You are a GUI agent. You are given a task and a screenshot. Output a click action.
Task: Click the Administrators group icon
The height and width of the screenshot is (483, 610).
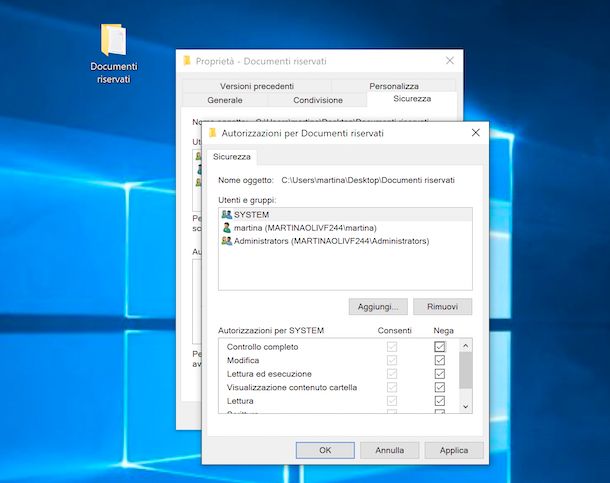tap(226, 241)
